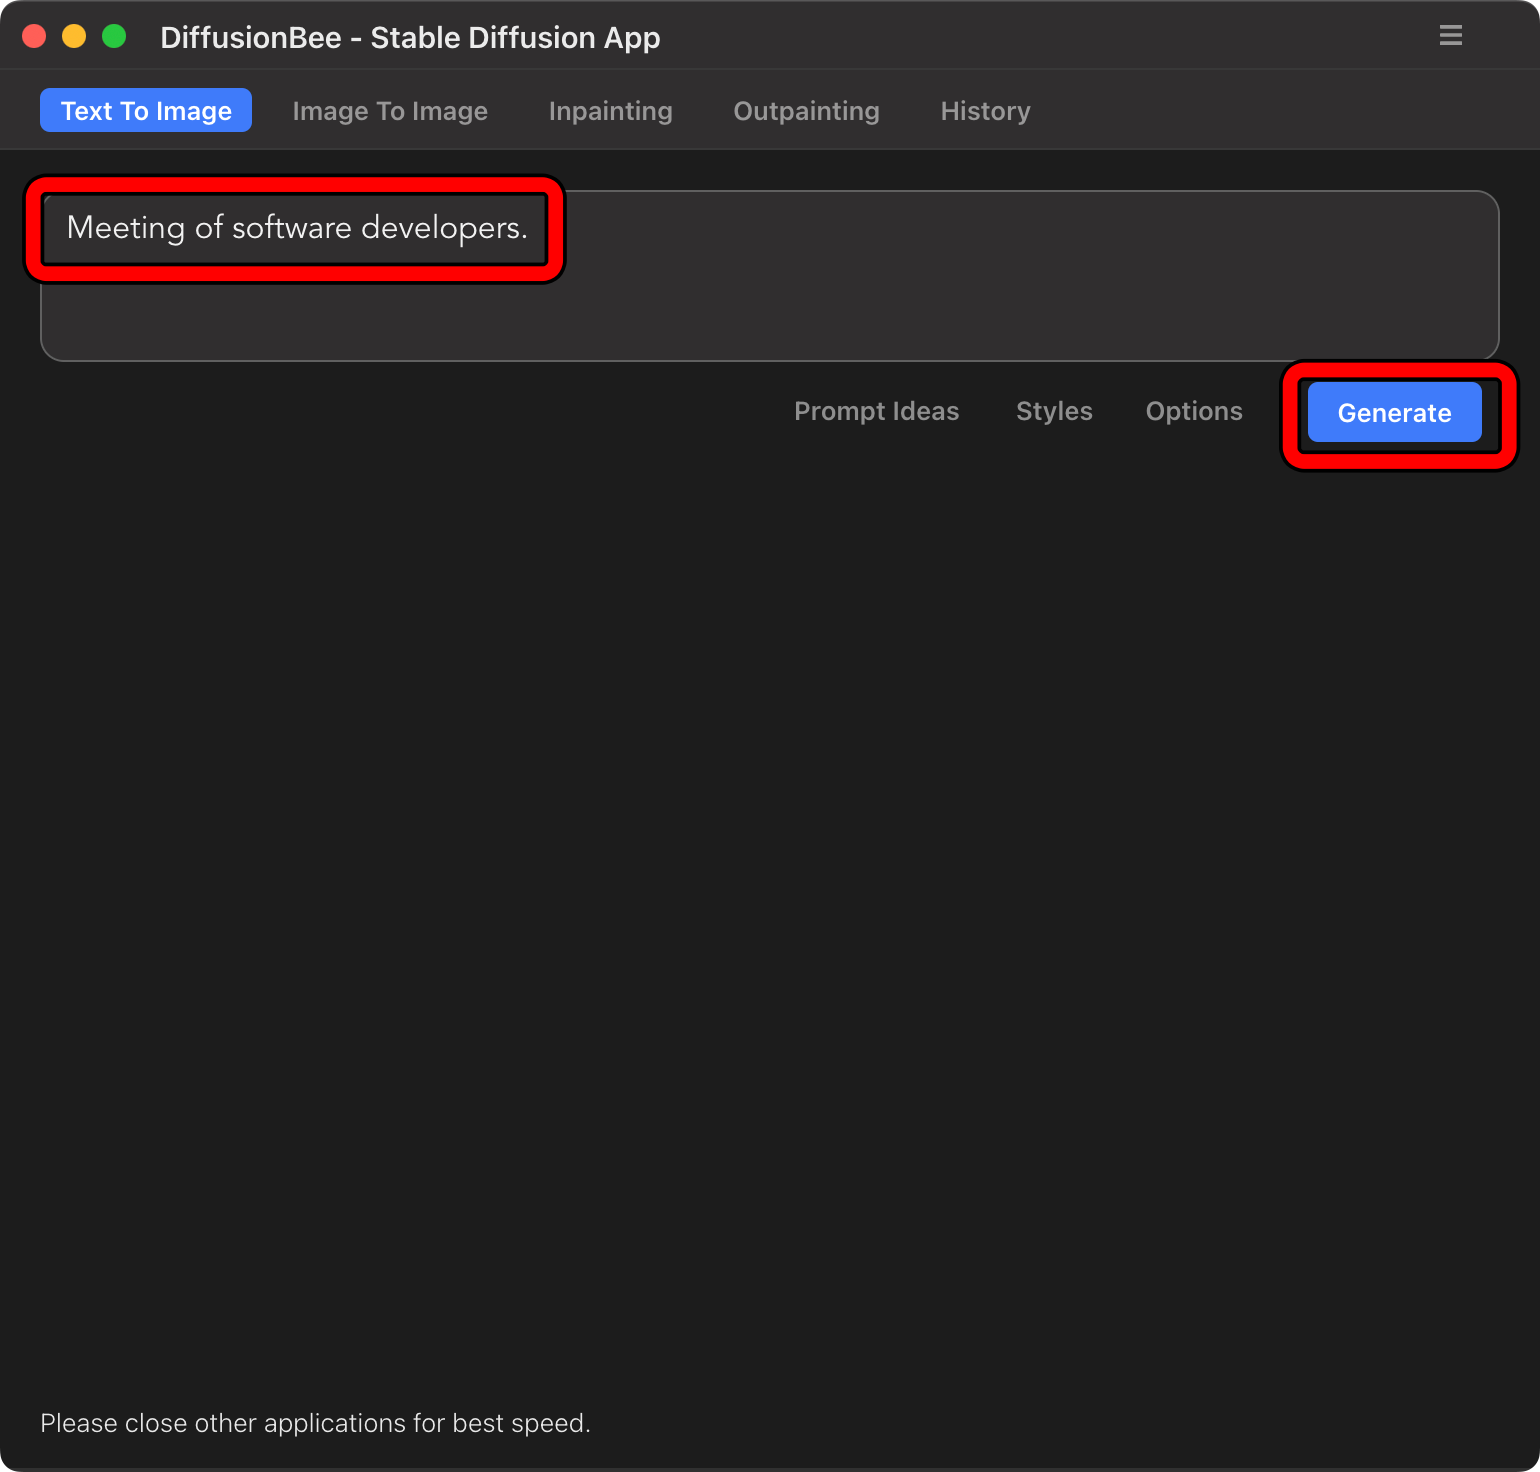Open the Image To Image tab
Viewport: 1540px width, 1472px height.
(x=390, y=110)
